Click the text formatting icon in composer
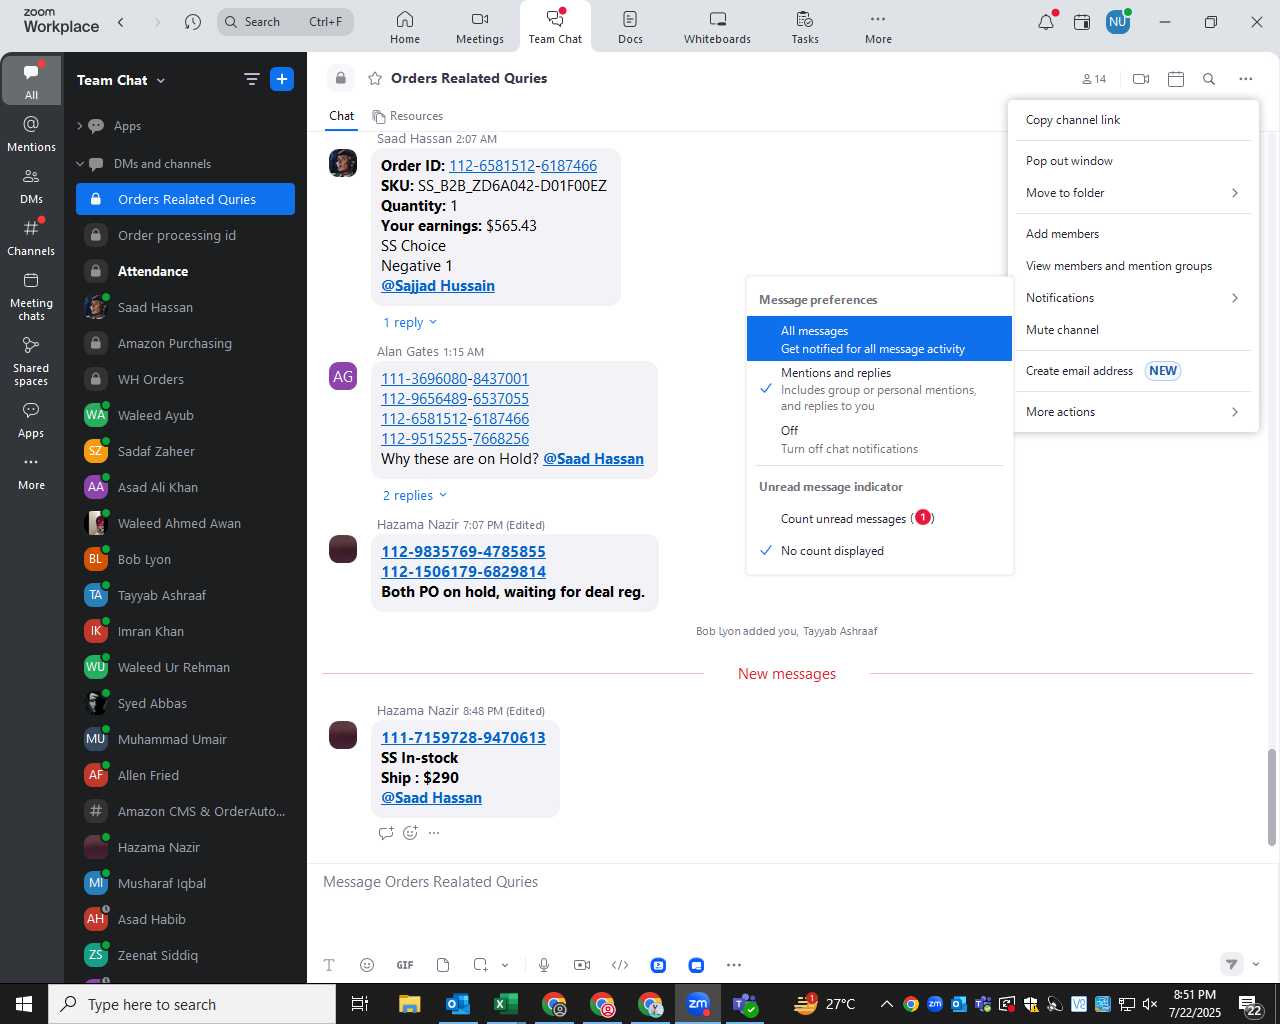Viewport: 1280px width, 1024px height. 329,965
